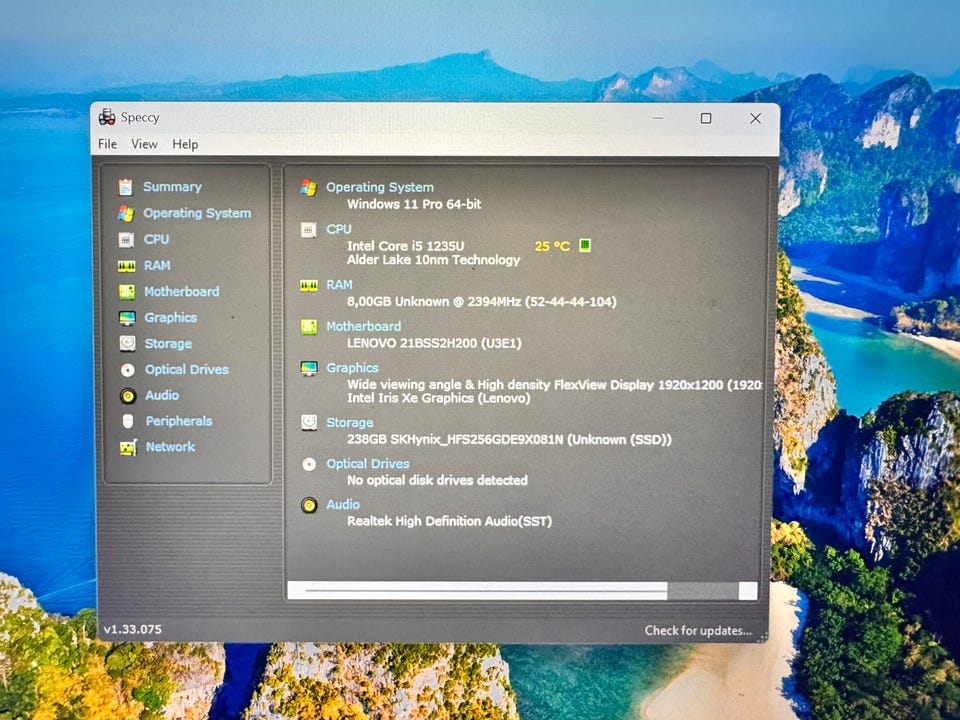Click the Network card icon in sidebar
Screen dimensions: 960x720
click(x=128, y=448)
